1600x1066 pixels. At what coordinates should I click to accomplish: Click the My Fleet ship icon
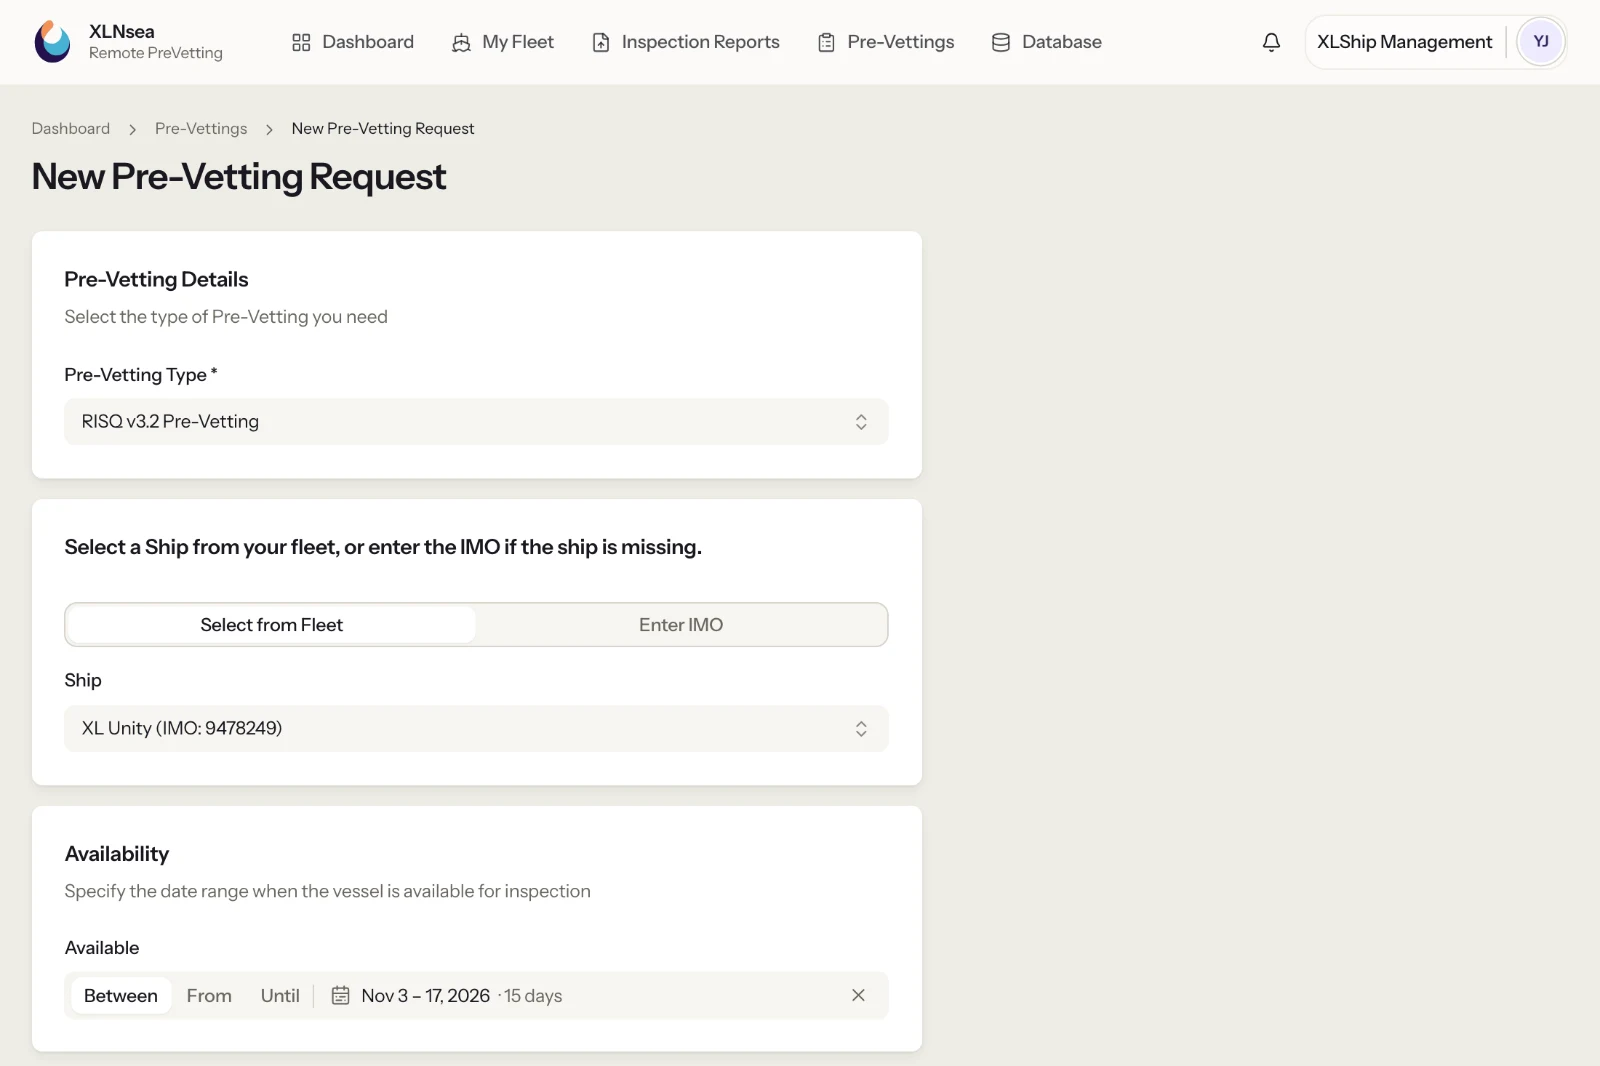point(461,42)
